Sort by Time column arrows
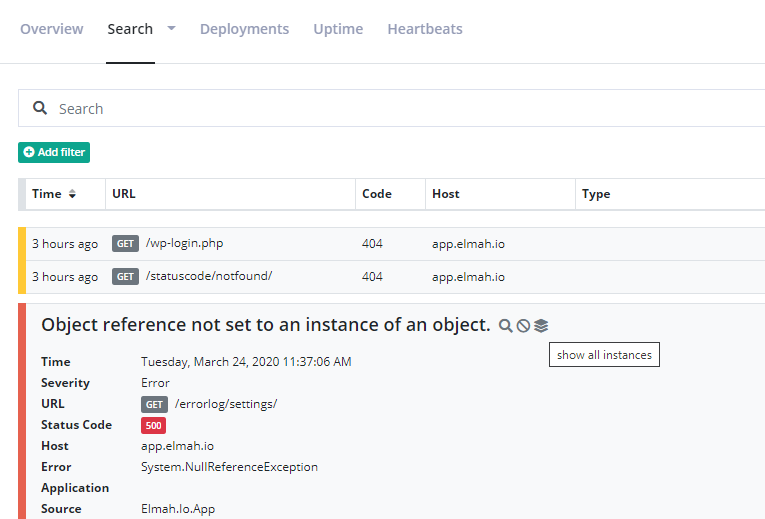 [72, 194]
